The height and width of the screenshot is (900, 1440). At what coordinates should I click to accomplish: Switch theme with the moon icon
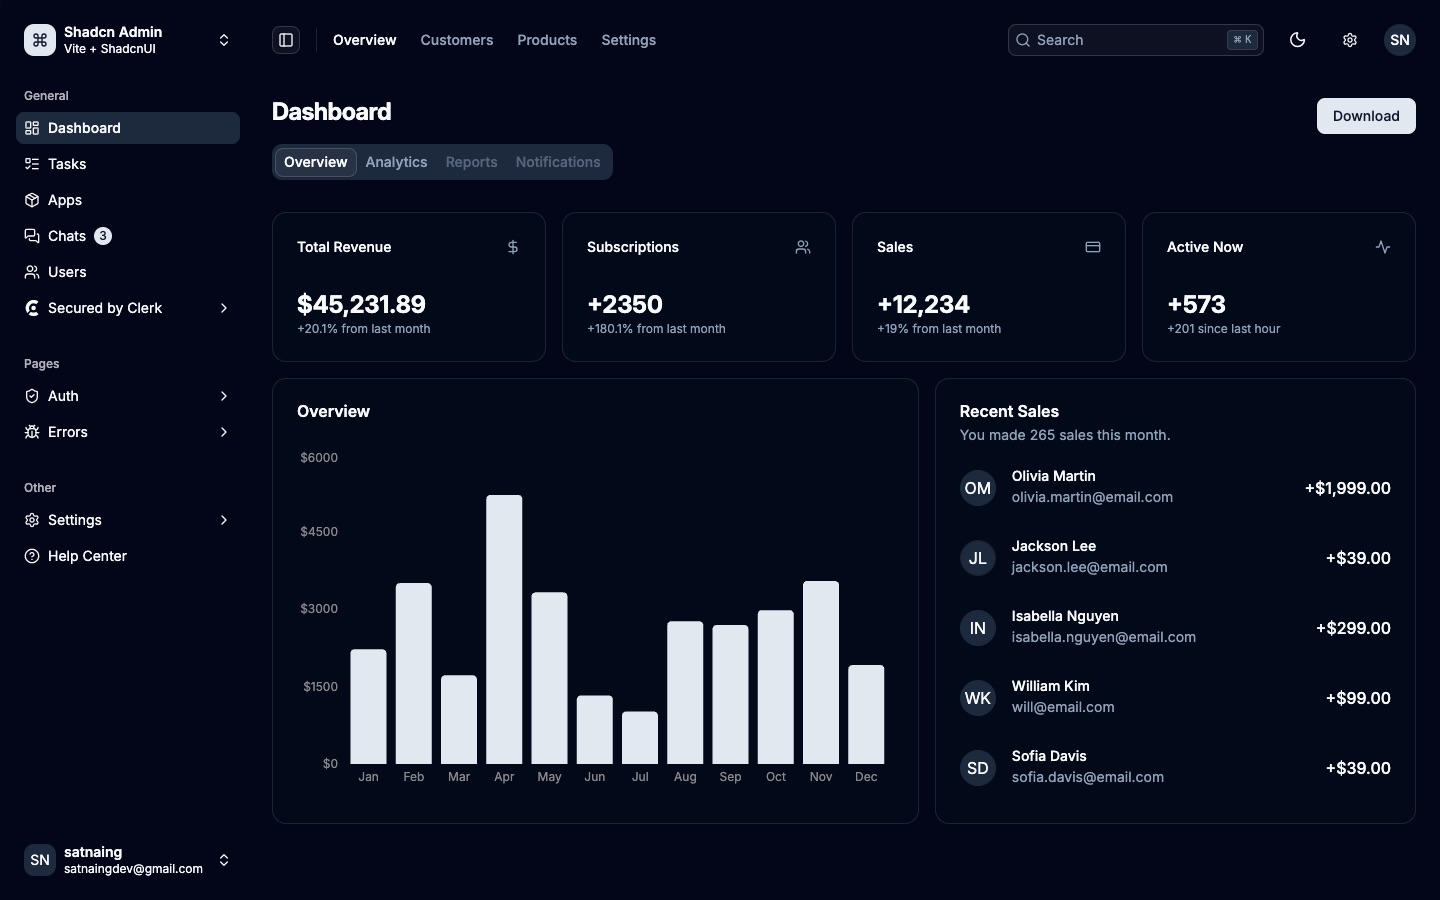click(1298, 40)
